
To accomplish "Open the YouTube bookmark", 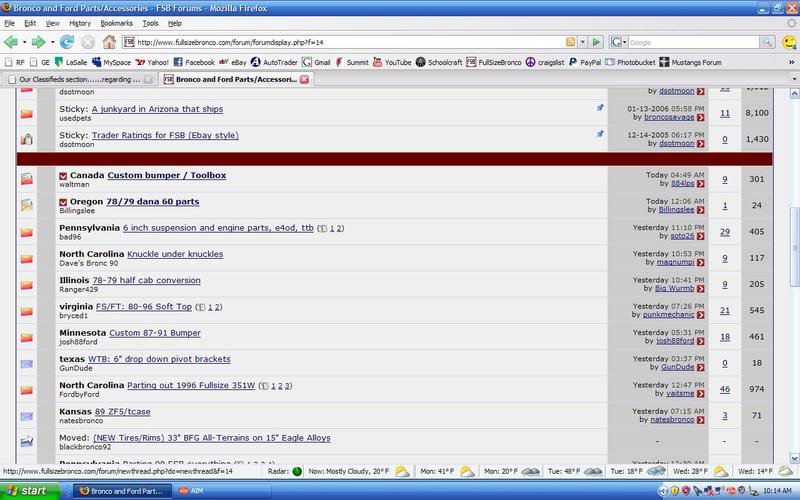I will (392, 62).
